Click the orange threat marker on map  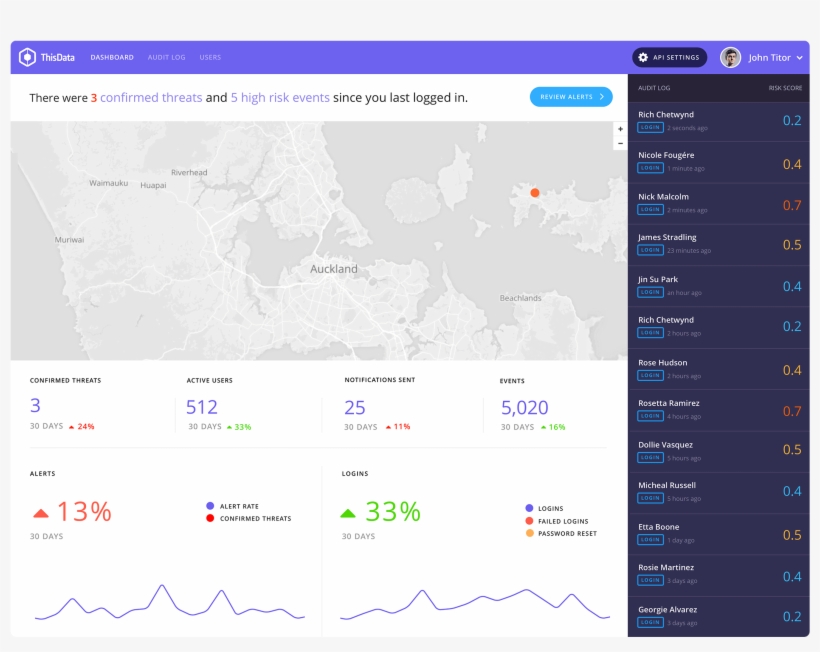[x=535, y=192]
